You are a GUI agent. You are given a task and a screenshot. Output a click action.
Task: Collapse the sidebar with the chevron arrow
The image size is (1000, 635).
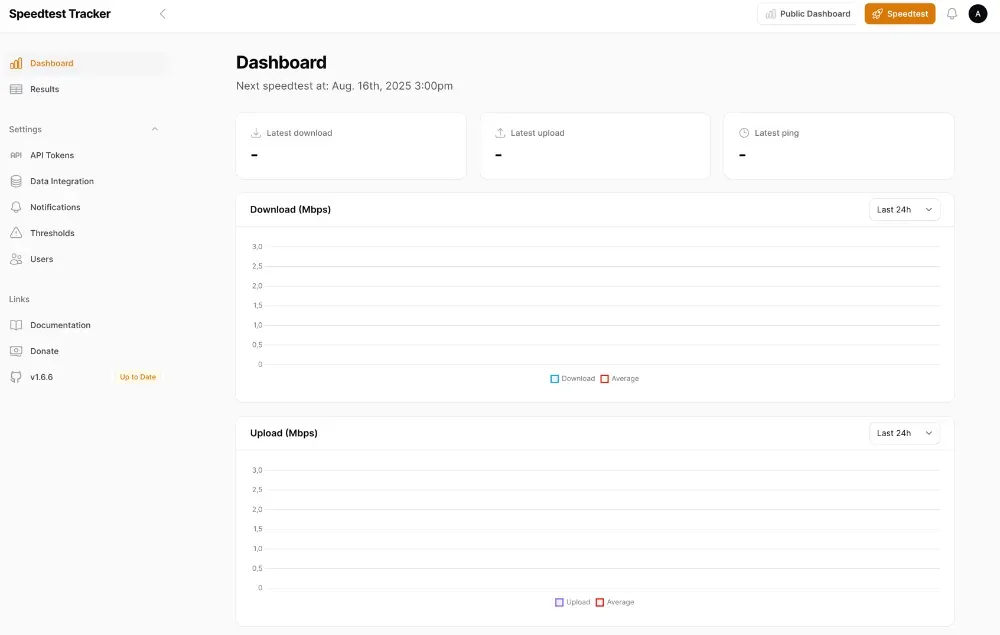point(163,14)
